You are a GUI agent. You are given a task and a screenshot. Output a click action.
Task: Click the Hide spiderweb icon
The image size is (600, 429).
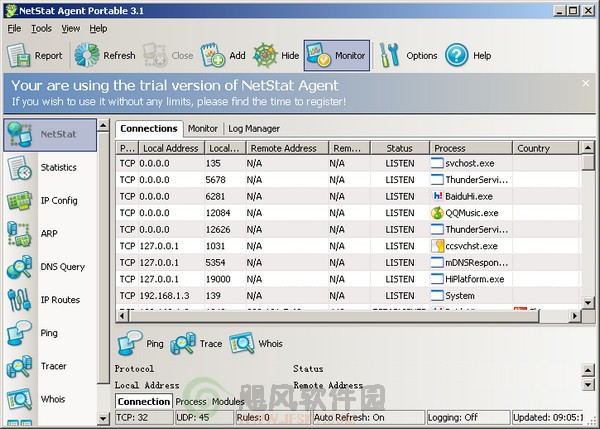point(265,55)
